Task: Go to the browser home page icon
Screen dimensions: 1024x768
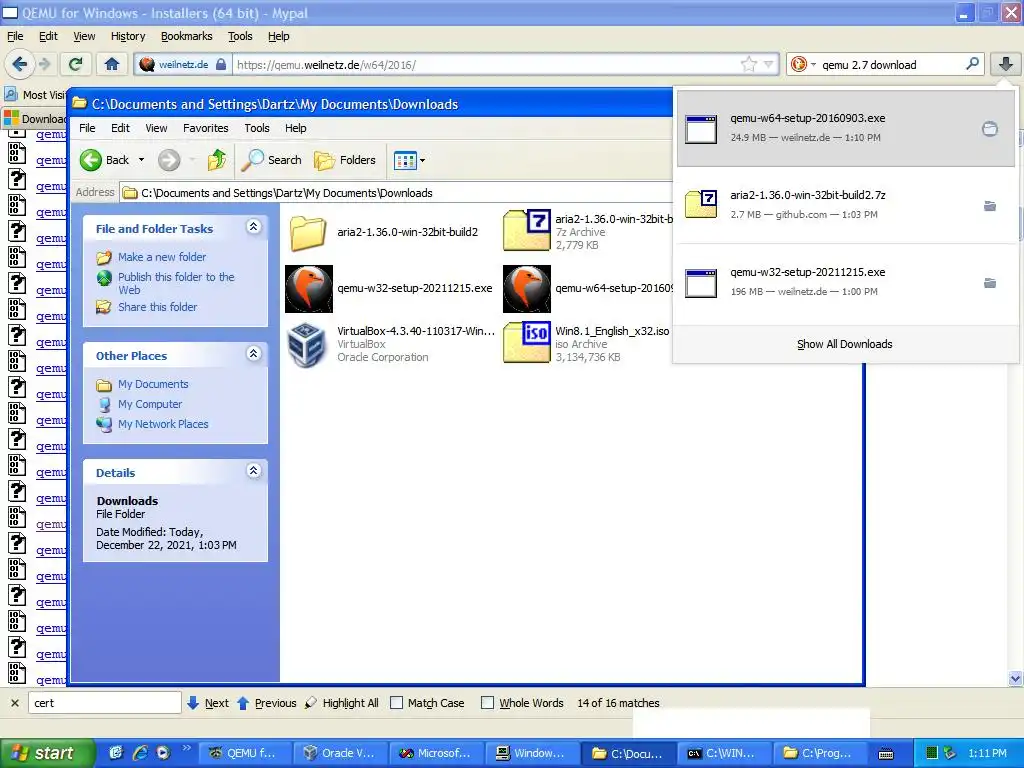Action: (112, 64)
